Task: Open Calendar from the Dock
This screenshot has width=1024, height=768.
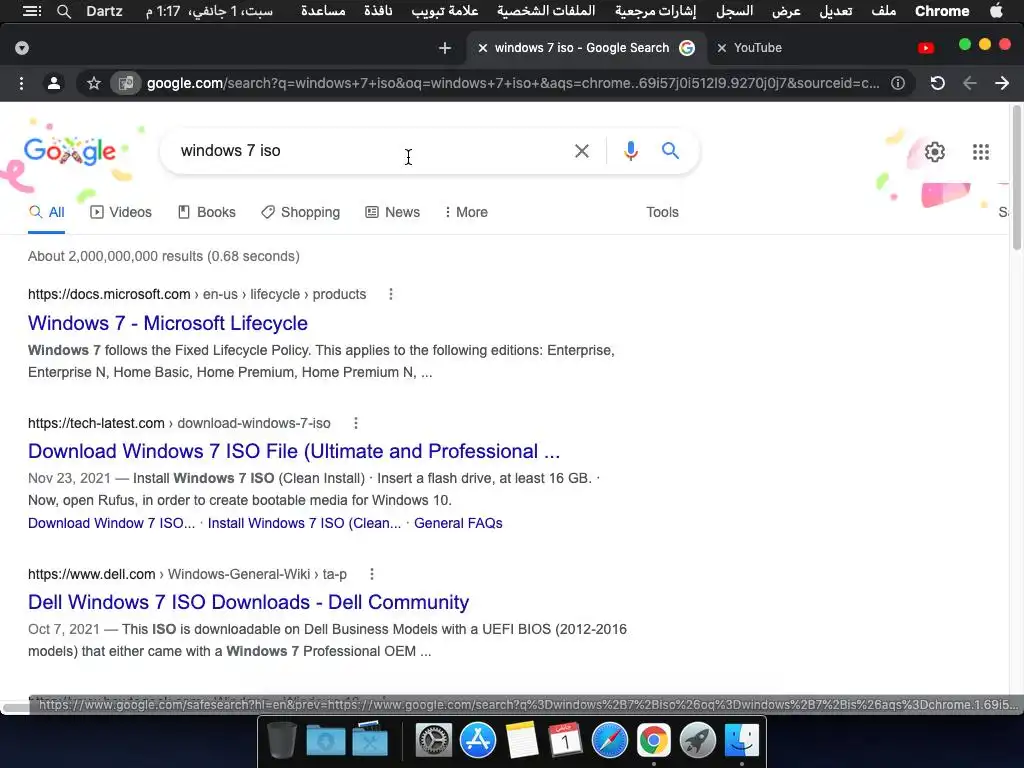Action: pyautogui.click(x=566, y=741)
